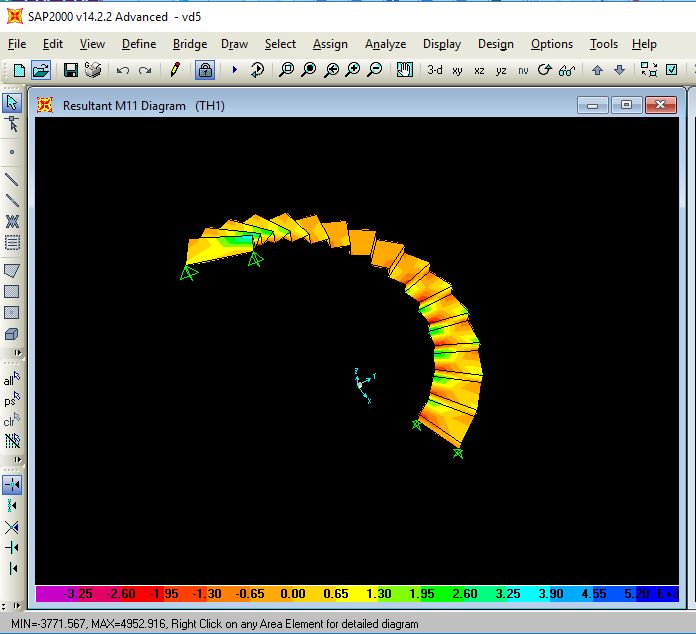Toggle object shrink icon
The image size is (696, 634).
click(649, 70)
